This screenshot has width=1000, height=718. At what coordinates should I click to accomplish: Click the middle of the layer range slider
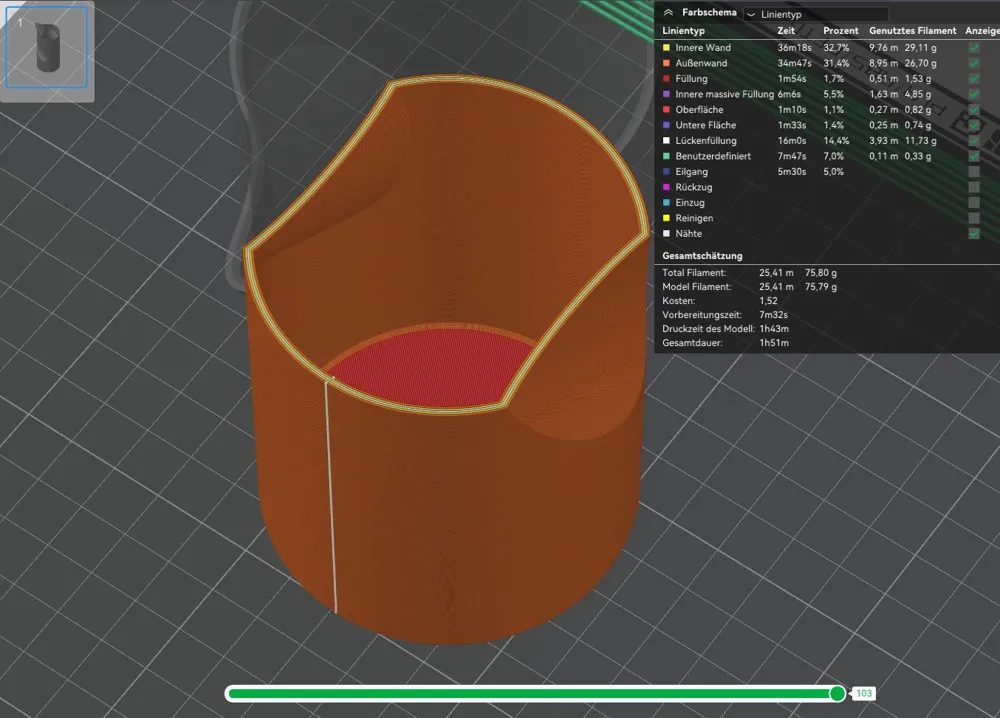coord(535,692)
